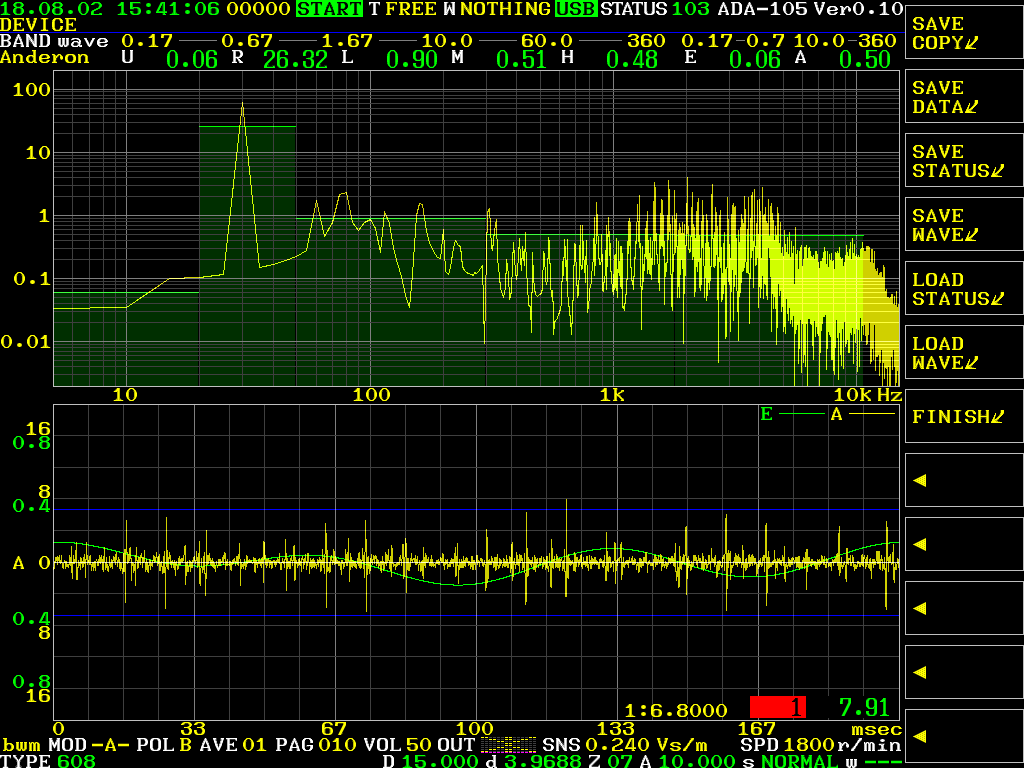Click the MOD -A- setting
This screenshot has height=768, width=1024.
(89, 745)
